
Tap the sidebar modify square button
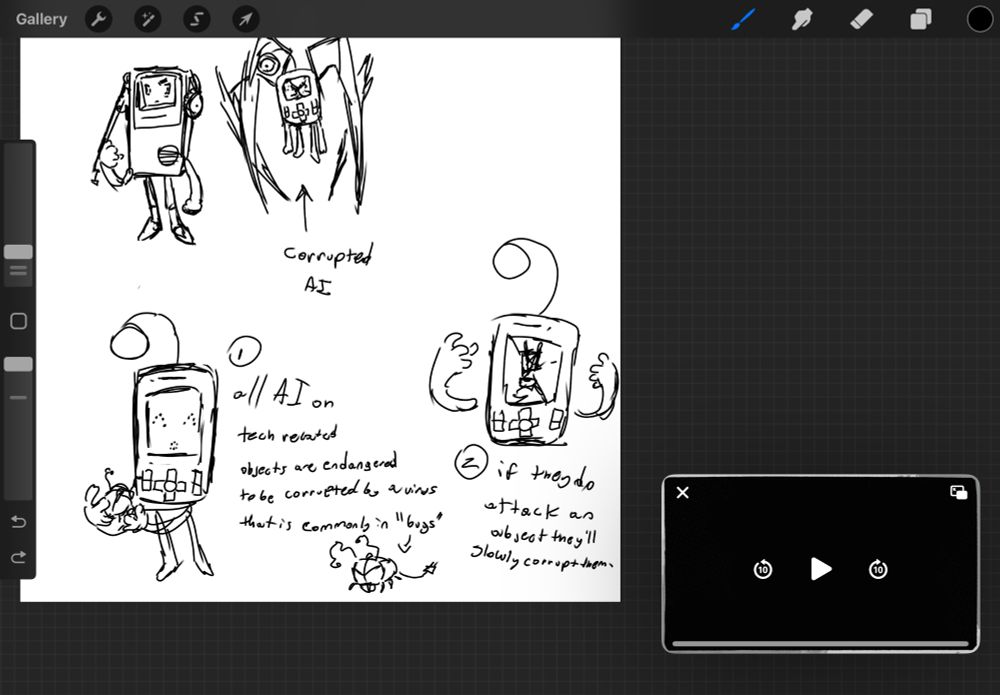tap(18, 321)
